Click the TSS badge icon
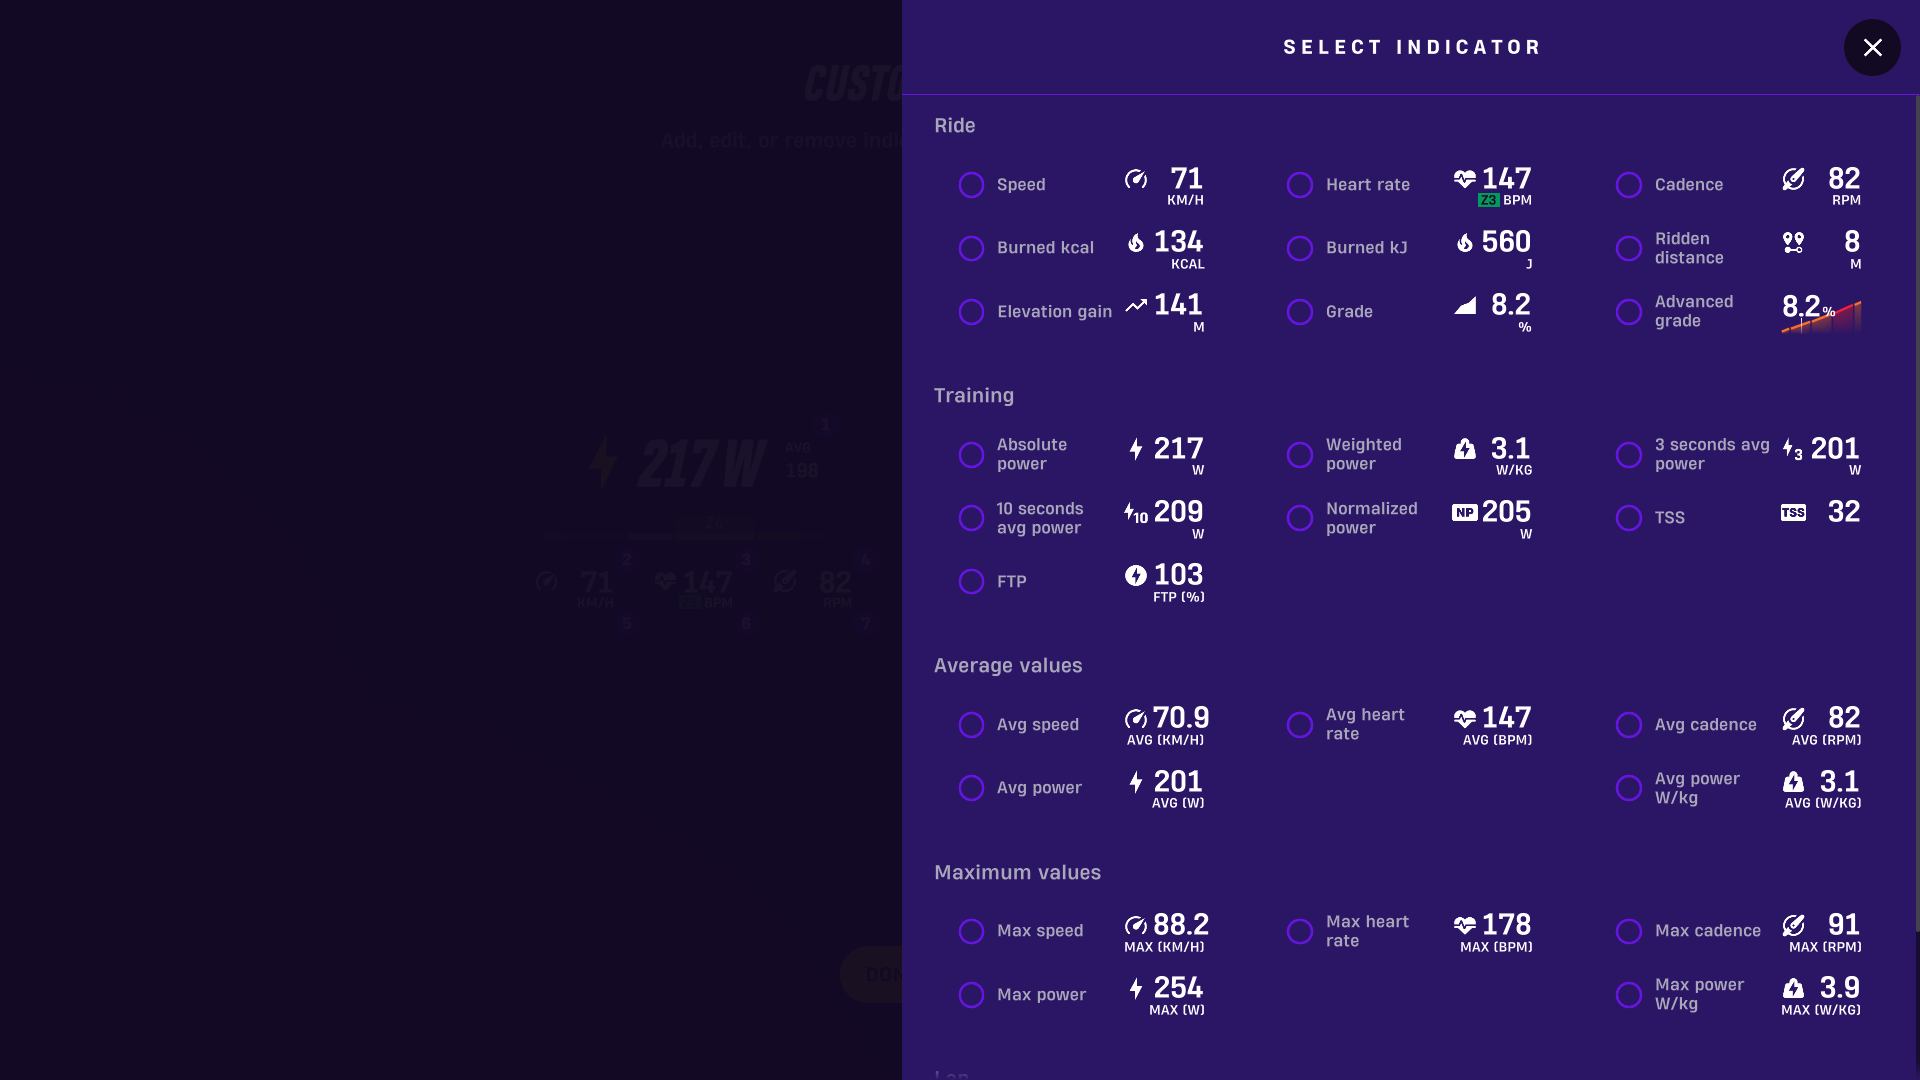The image size is (1920, 1080). pos(1793,512)
